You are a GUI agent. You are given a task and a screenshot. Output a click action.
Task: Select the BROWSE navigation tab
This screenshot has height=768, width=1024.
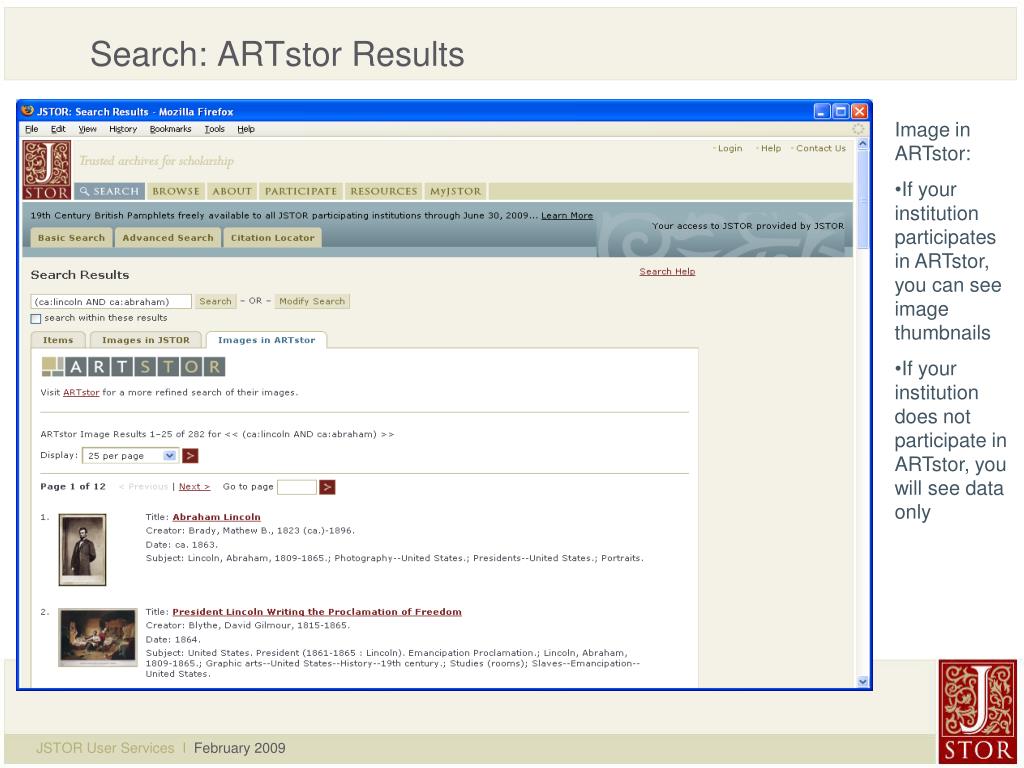click(x=176, y=191)
